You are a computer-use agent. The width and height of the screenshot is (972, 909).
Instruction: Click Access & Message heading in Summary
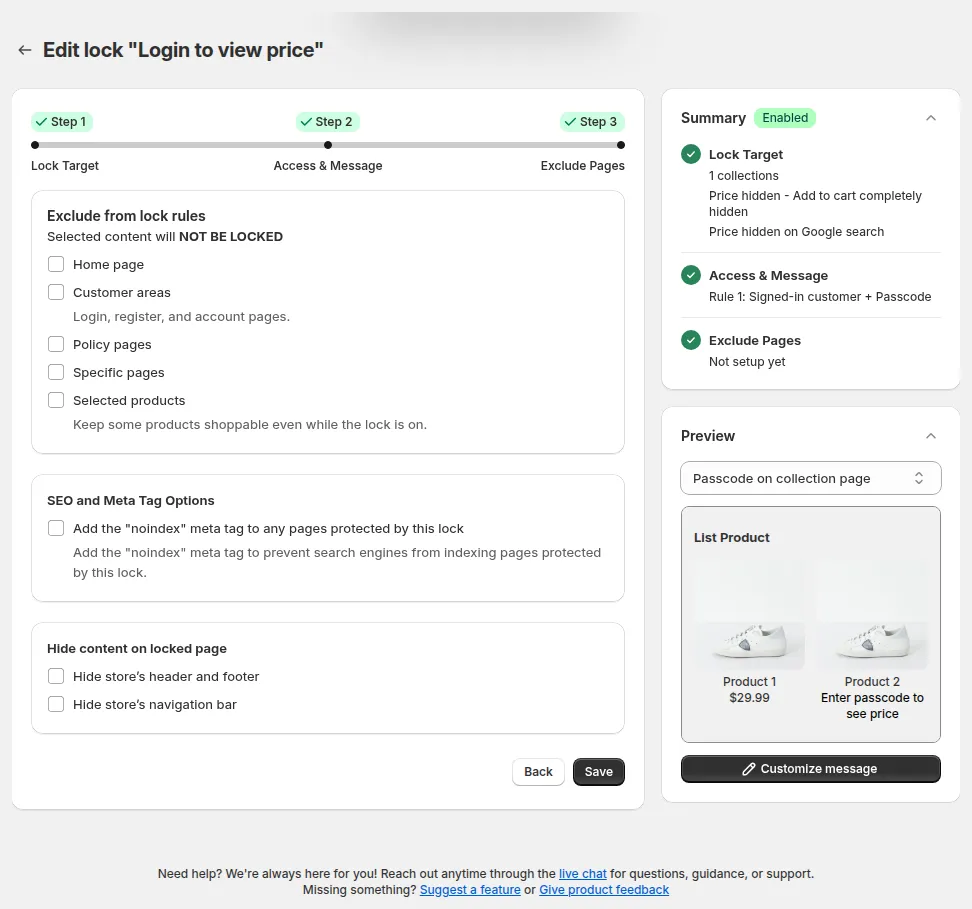tap(768, 275)
